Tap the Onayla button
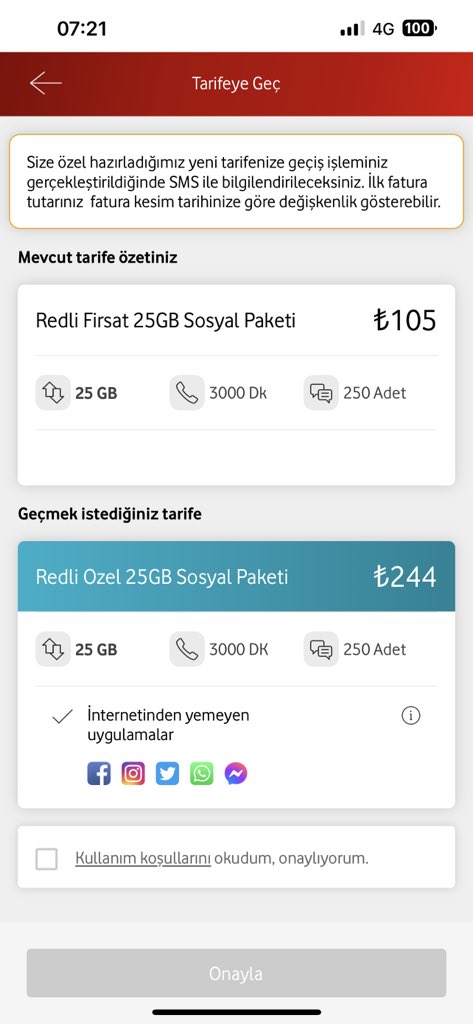This screenshot has height=1024, width=473. 236,973
